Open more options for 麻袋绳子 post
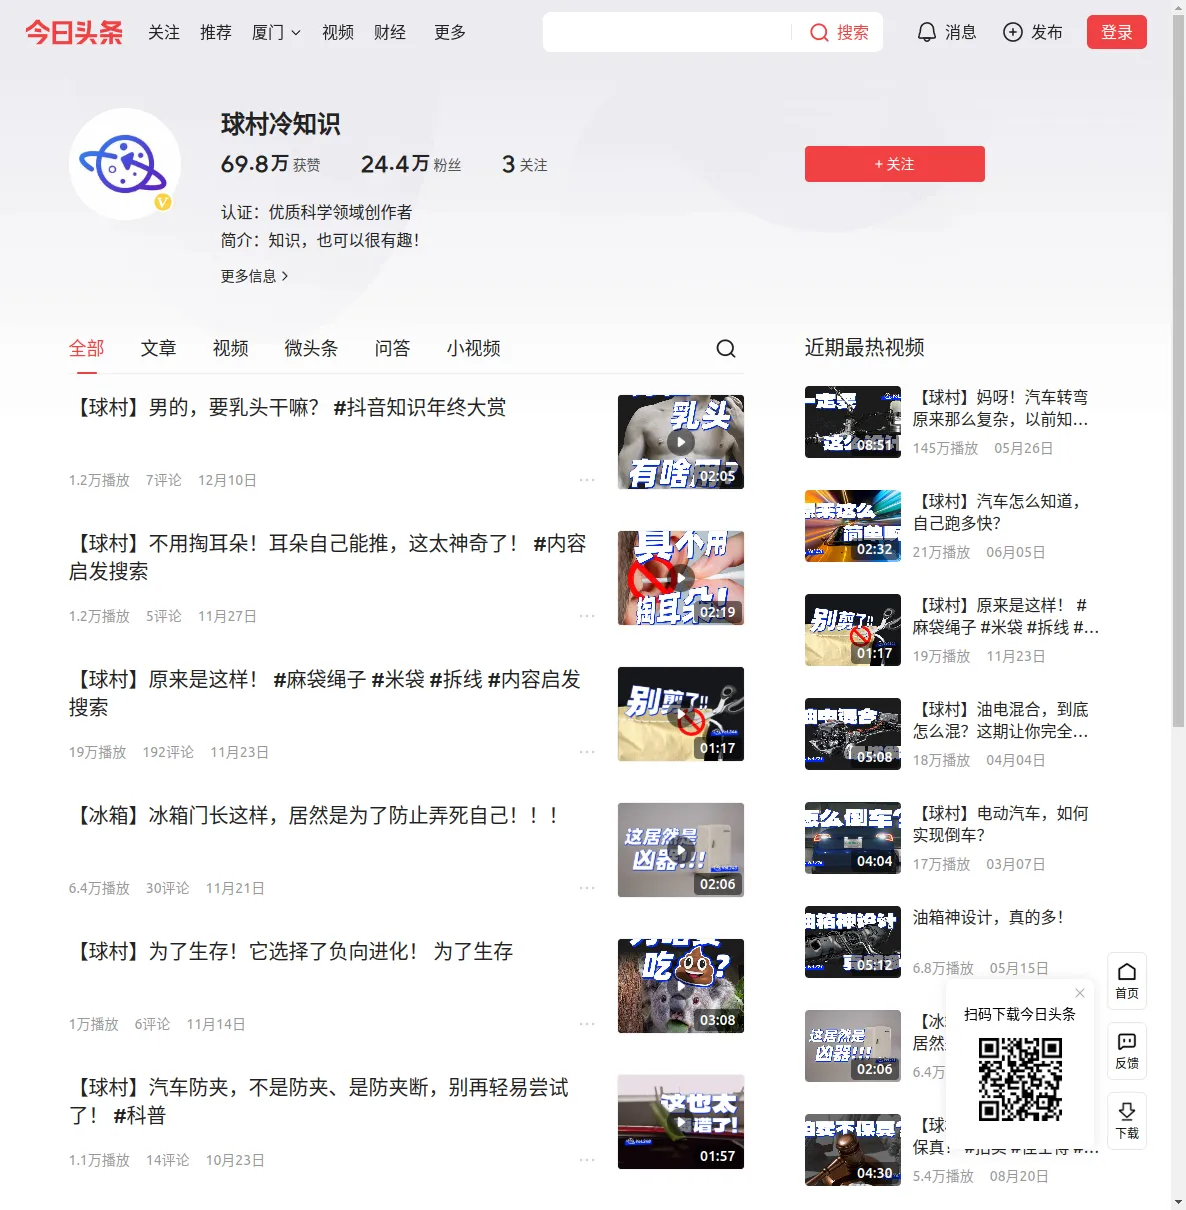 click(x=587, y=752)
